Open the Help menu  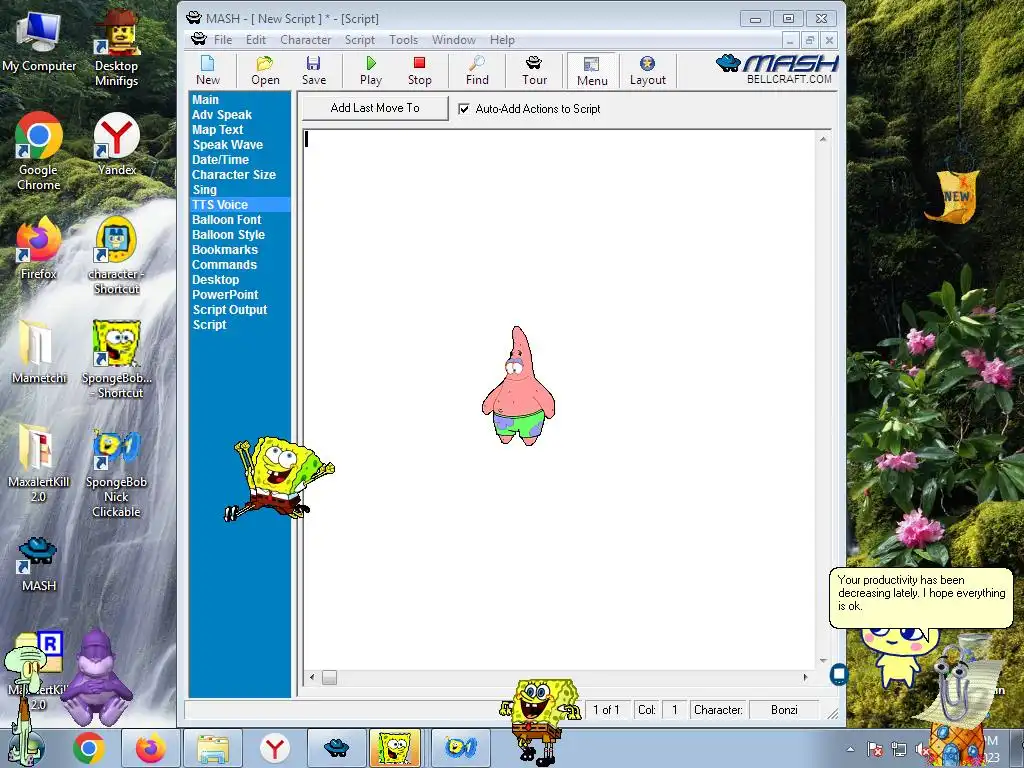502,40
